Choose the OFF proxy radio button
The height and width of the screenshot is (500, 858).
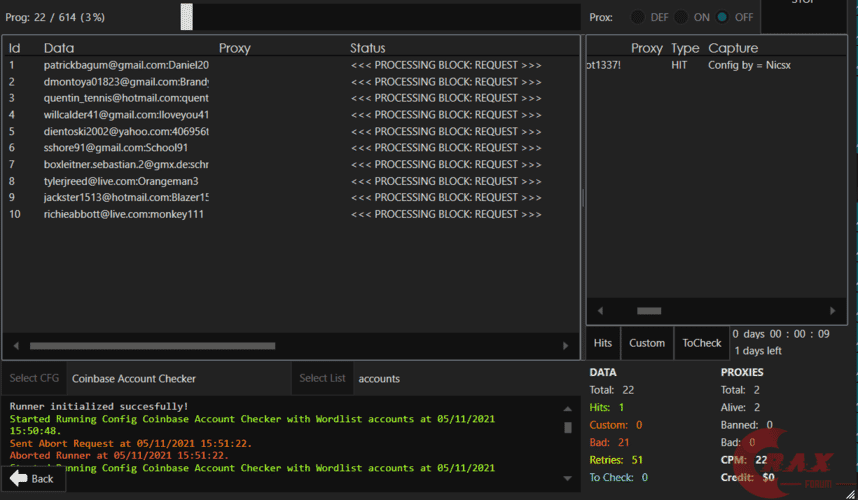(722, 17)
